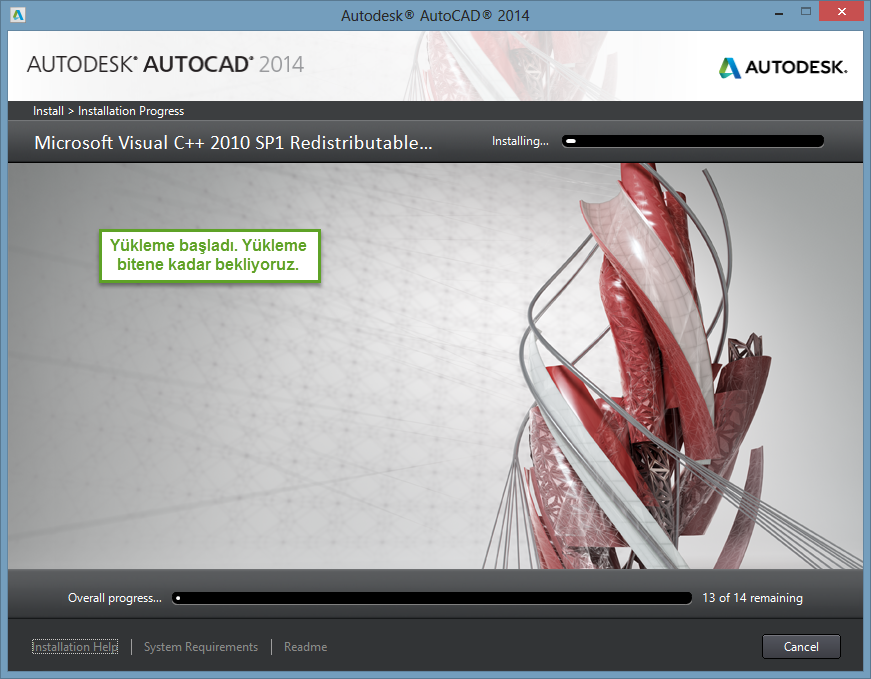Open the Readme link

pyautogui.click(x=306, y=647)
